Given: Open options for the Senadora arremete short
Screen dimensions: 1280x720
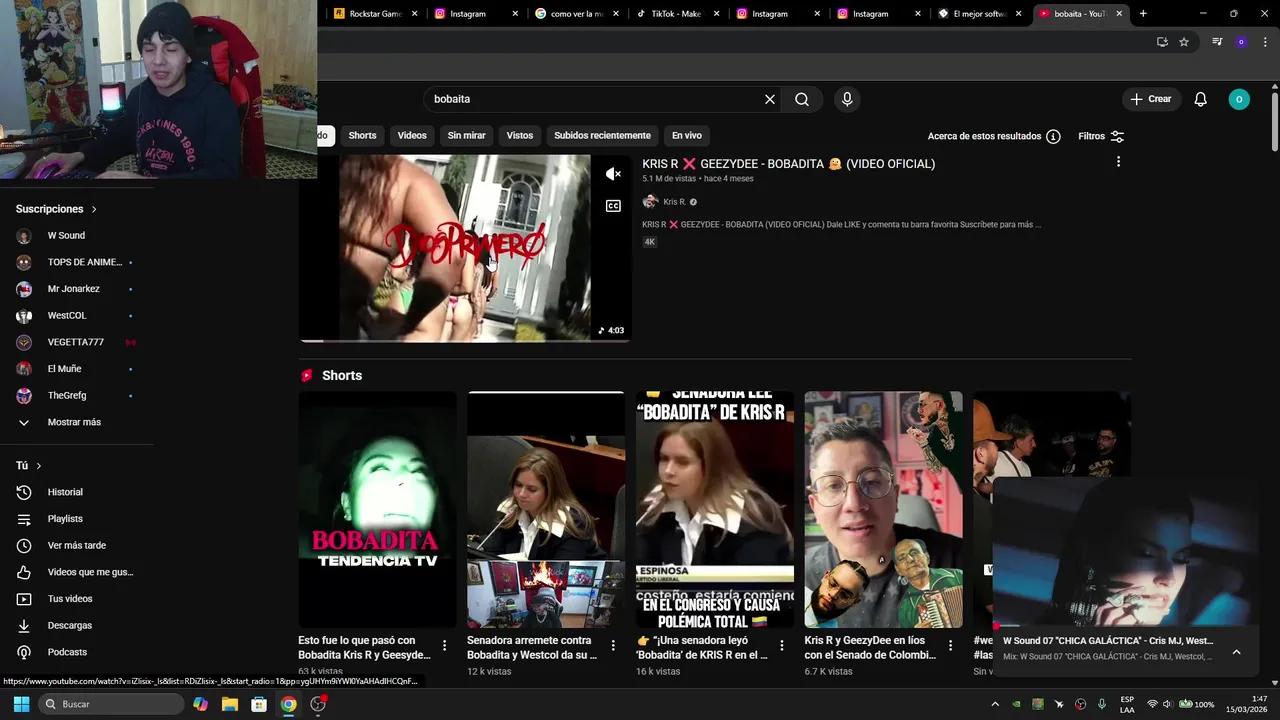Looking at the screenshot, I should (x=613, y=646).
